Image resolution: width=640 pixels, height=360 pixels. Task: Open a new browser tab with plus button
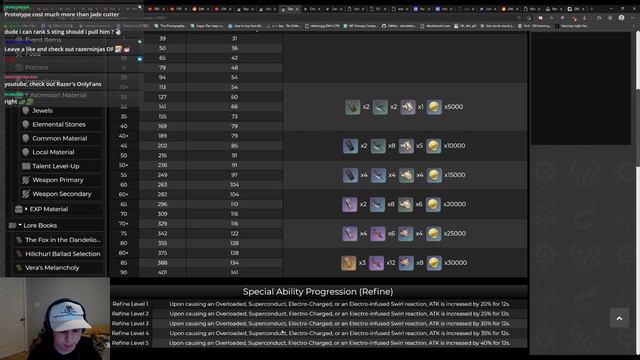591,9
